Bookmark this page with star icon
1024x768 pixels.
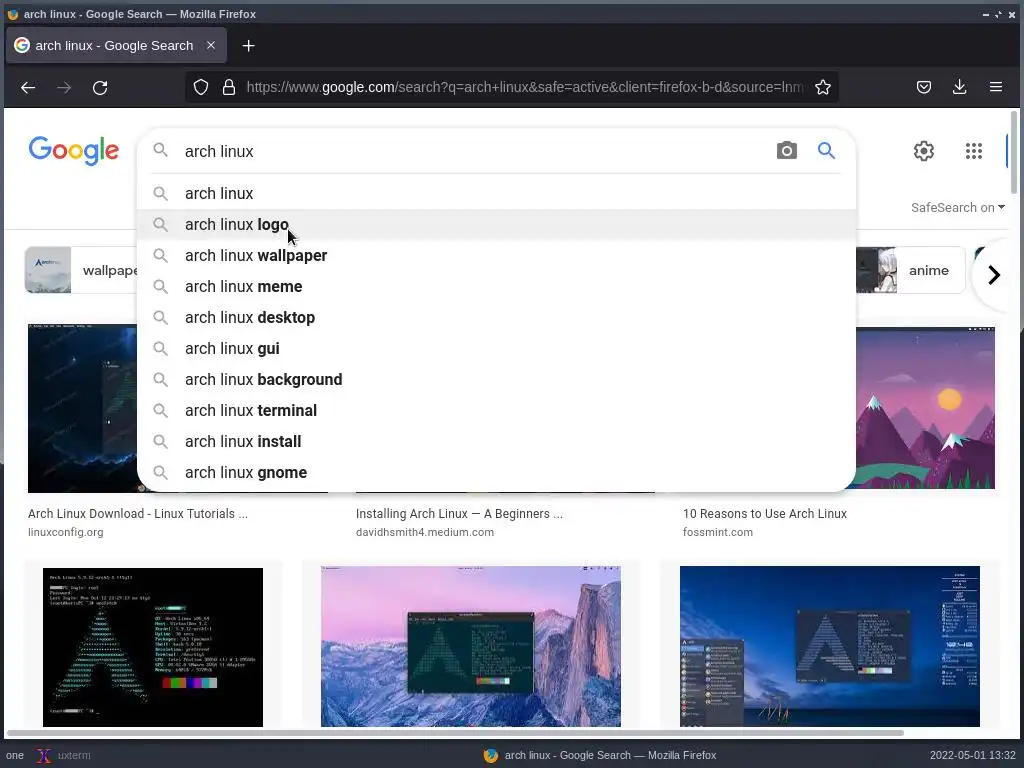pyautogui.click(x=823, y=88)
